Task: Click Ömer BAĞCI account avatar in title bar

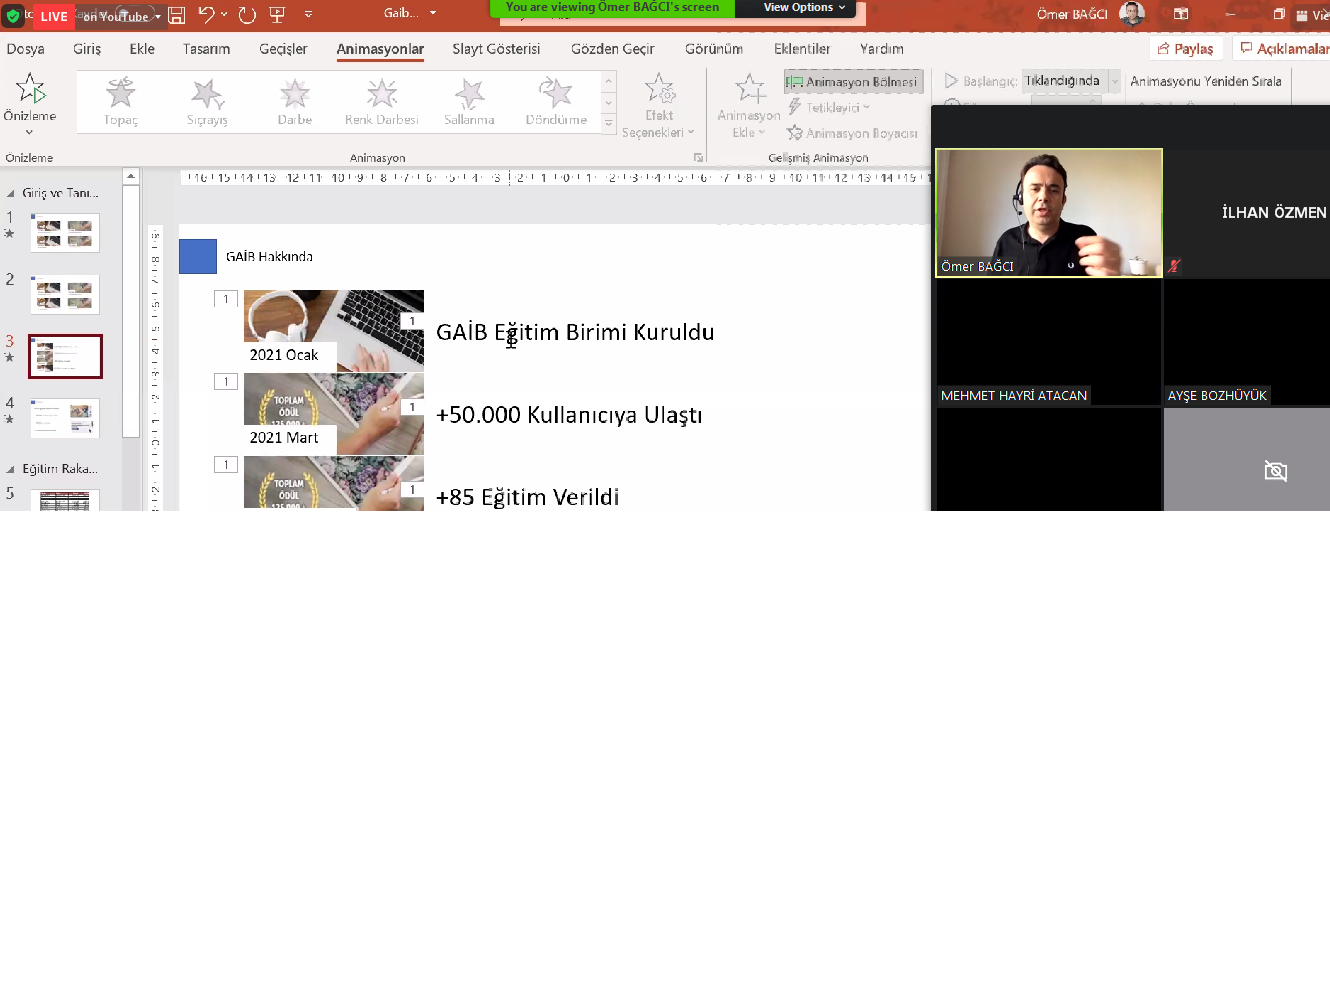Action: (1132, 14)
